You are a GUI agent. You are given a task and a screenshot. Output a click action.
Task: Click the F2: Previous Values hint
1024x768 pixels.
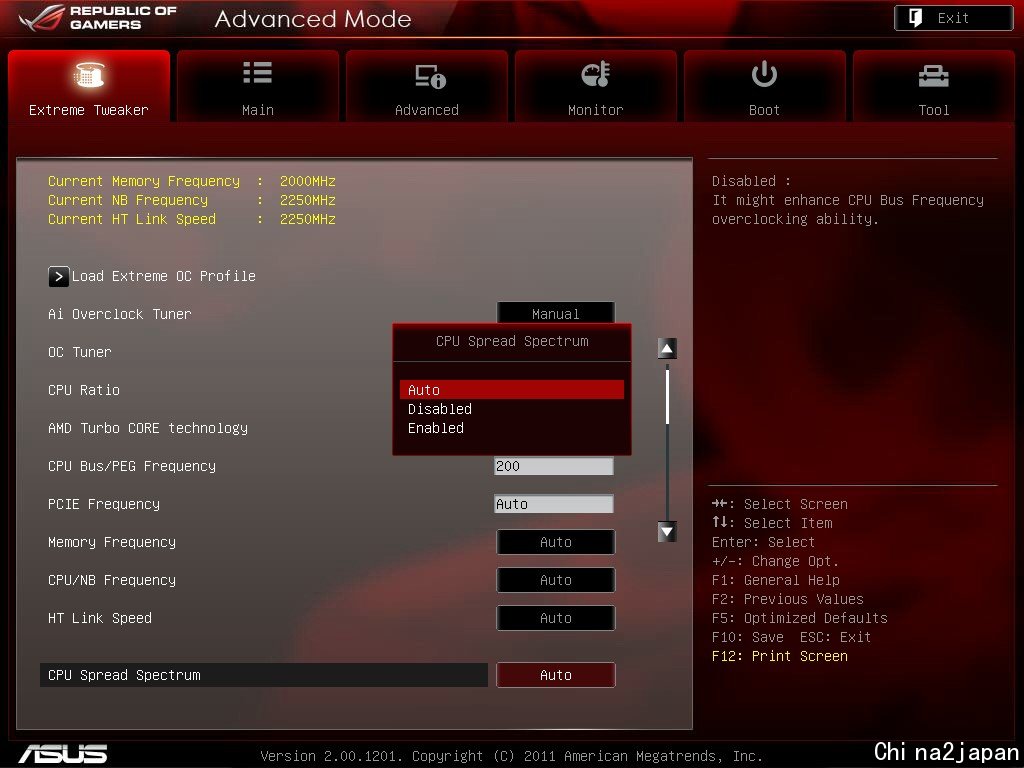788,600
